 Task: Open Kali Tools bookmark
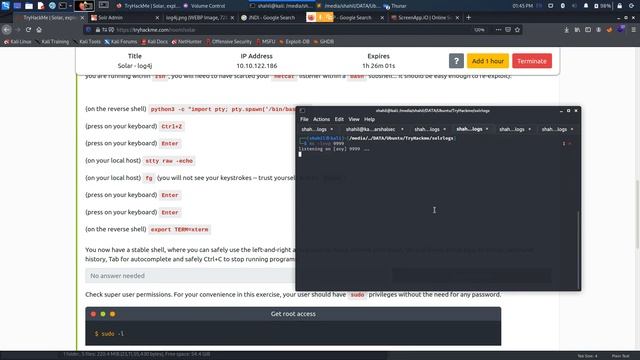(x=87, y=42)
